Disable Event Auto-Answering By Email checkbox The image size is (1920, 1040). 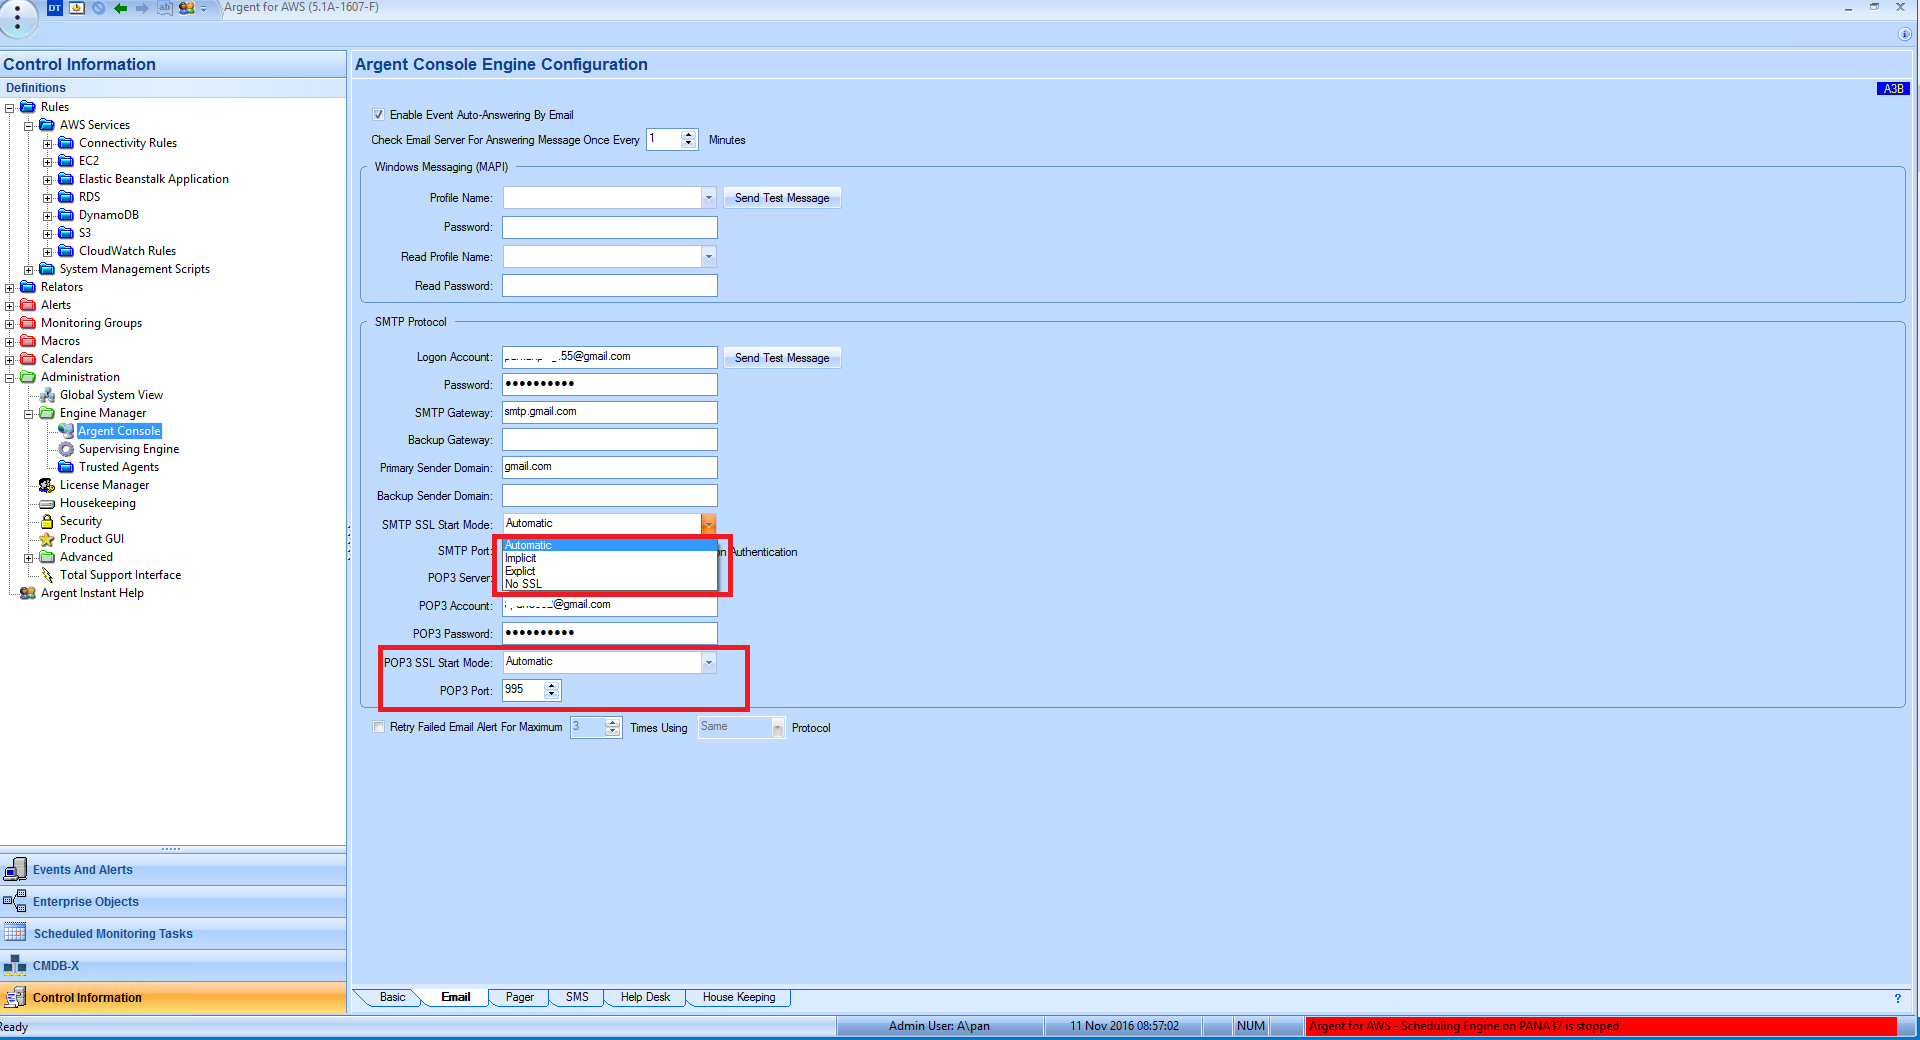(x=379, y=115)
